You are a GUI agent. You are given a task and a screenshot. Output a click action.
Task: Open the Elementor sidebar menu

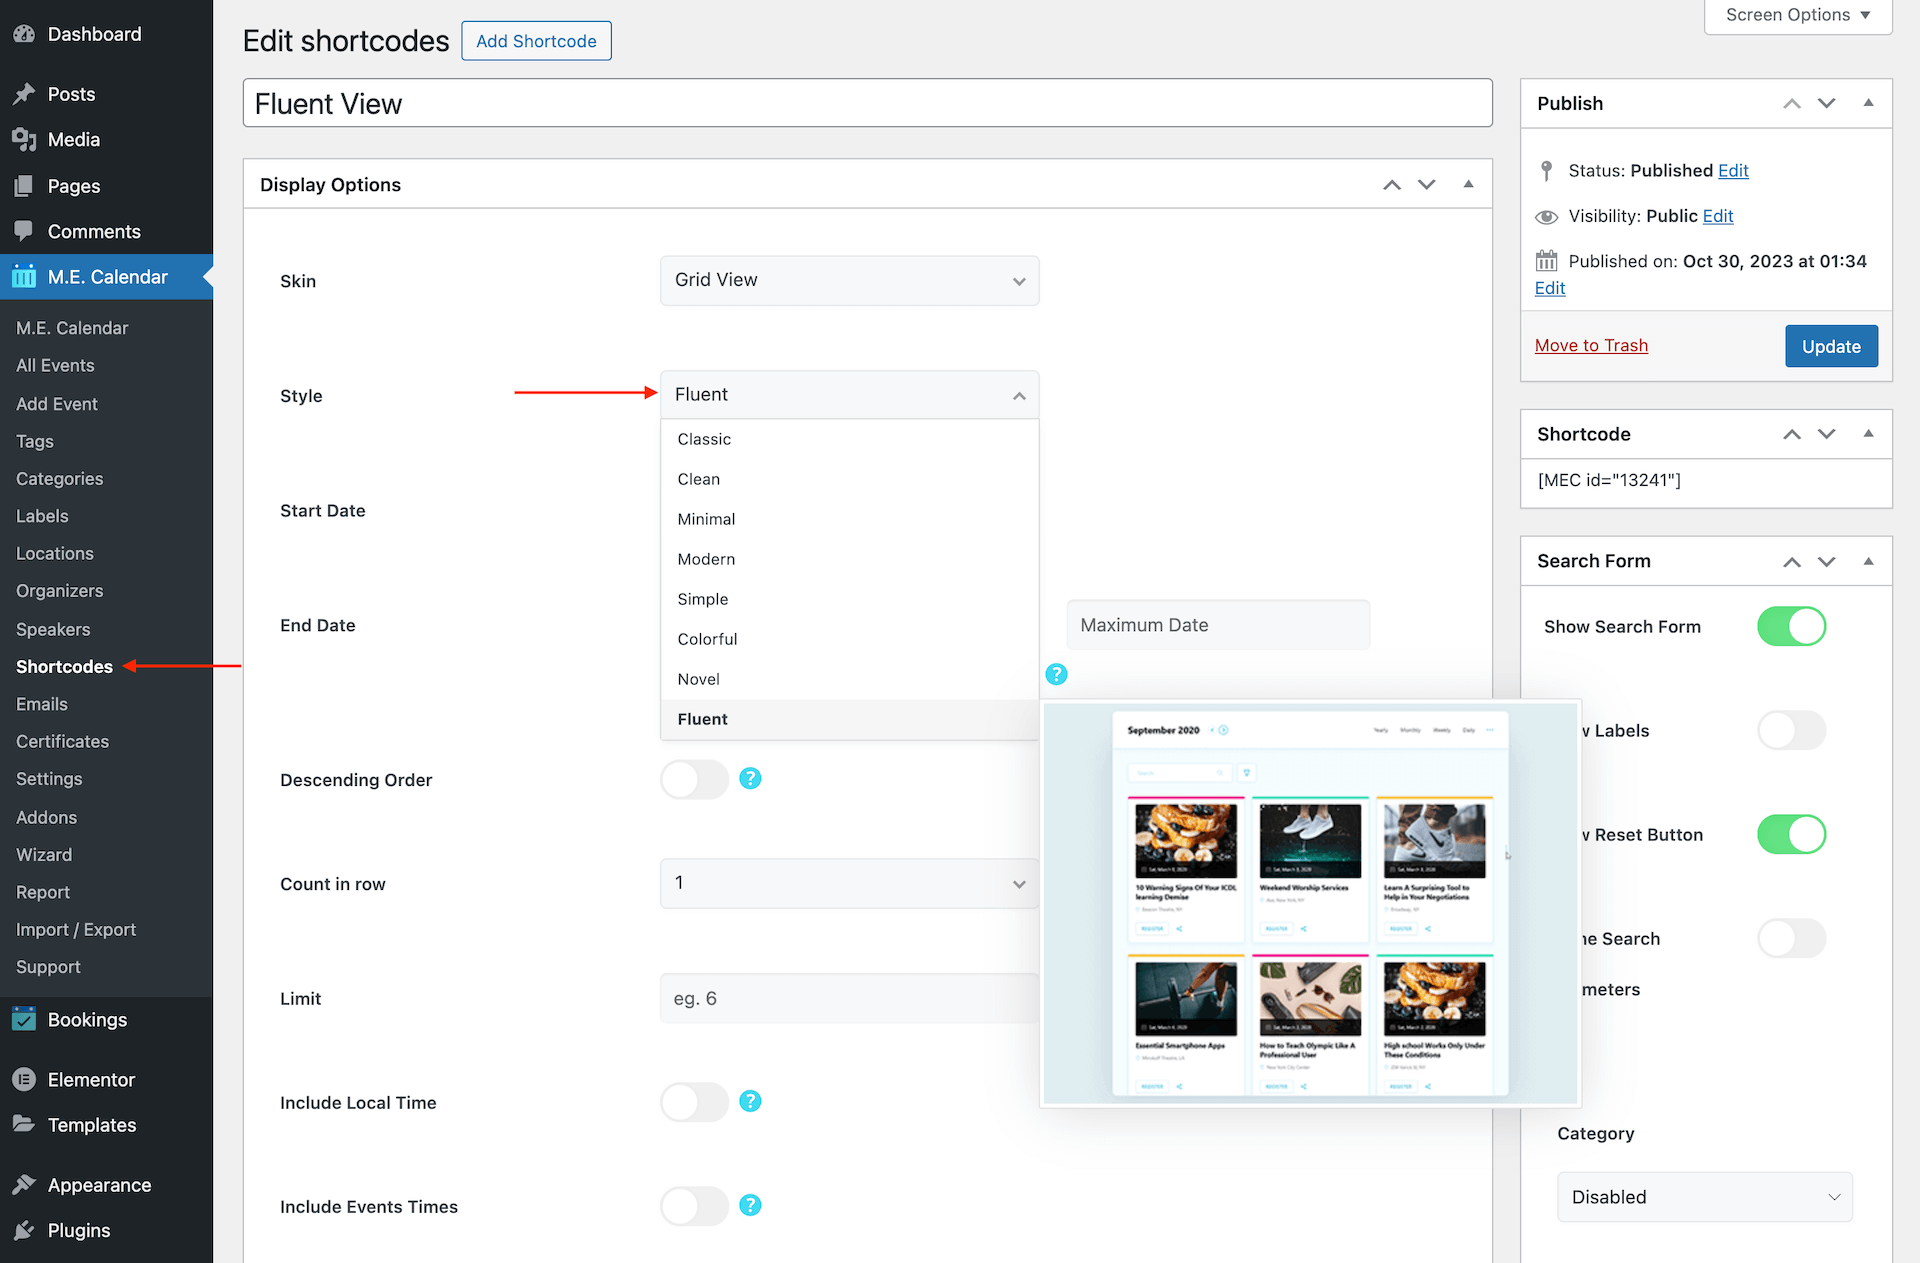(x=90, y=1080)
